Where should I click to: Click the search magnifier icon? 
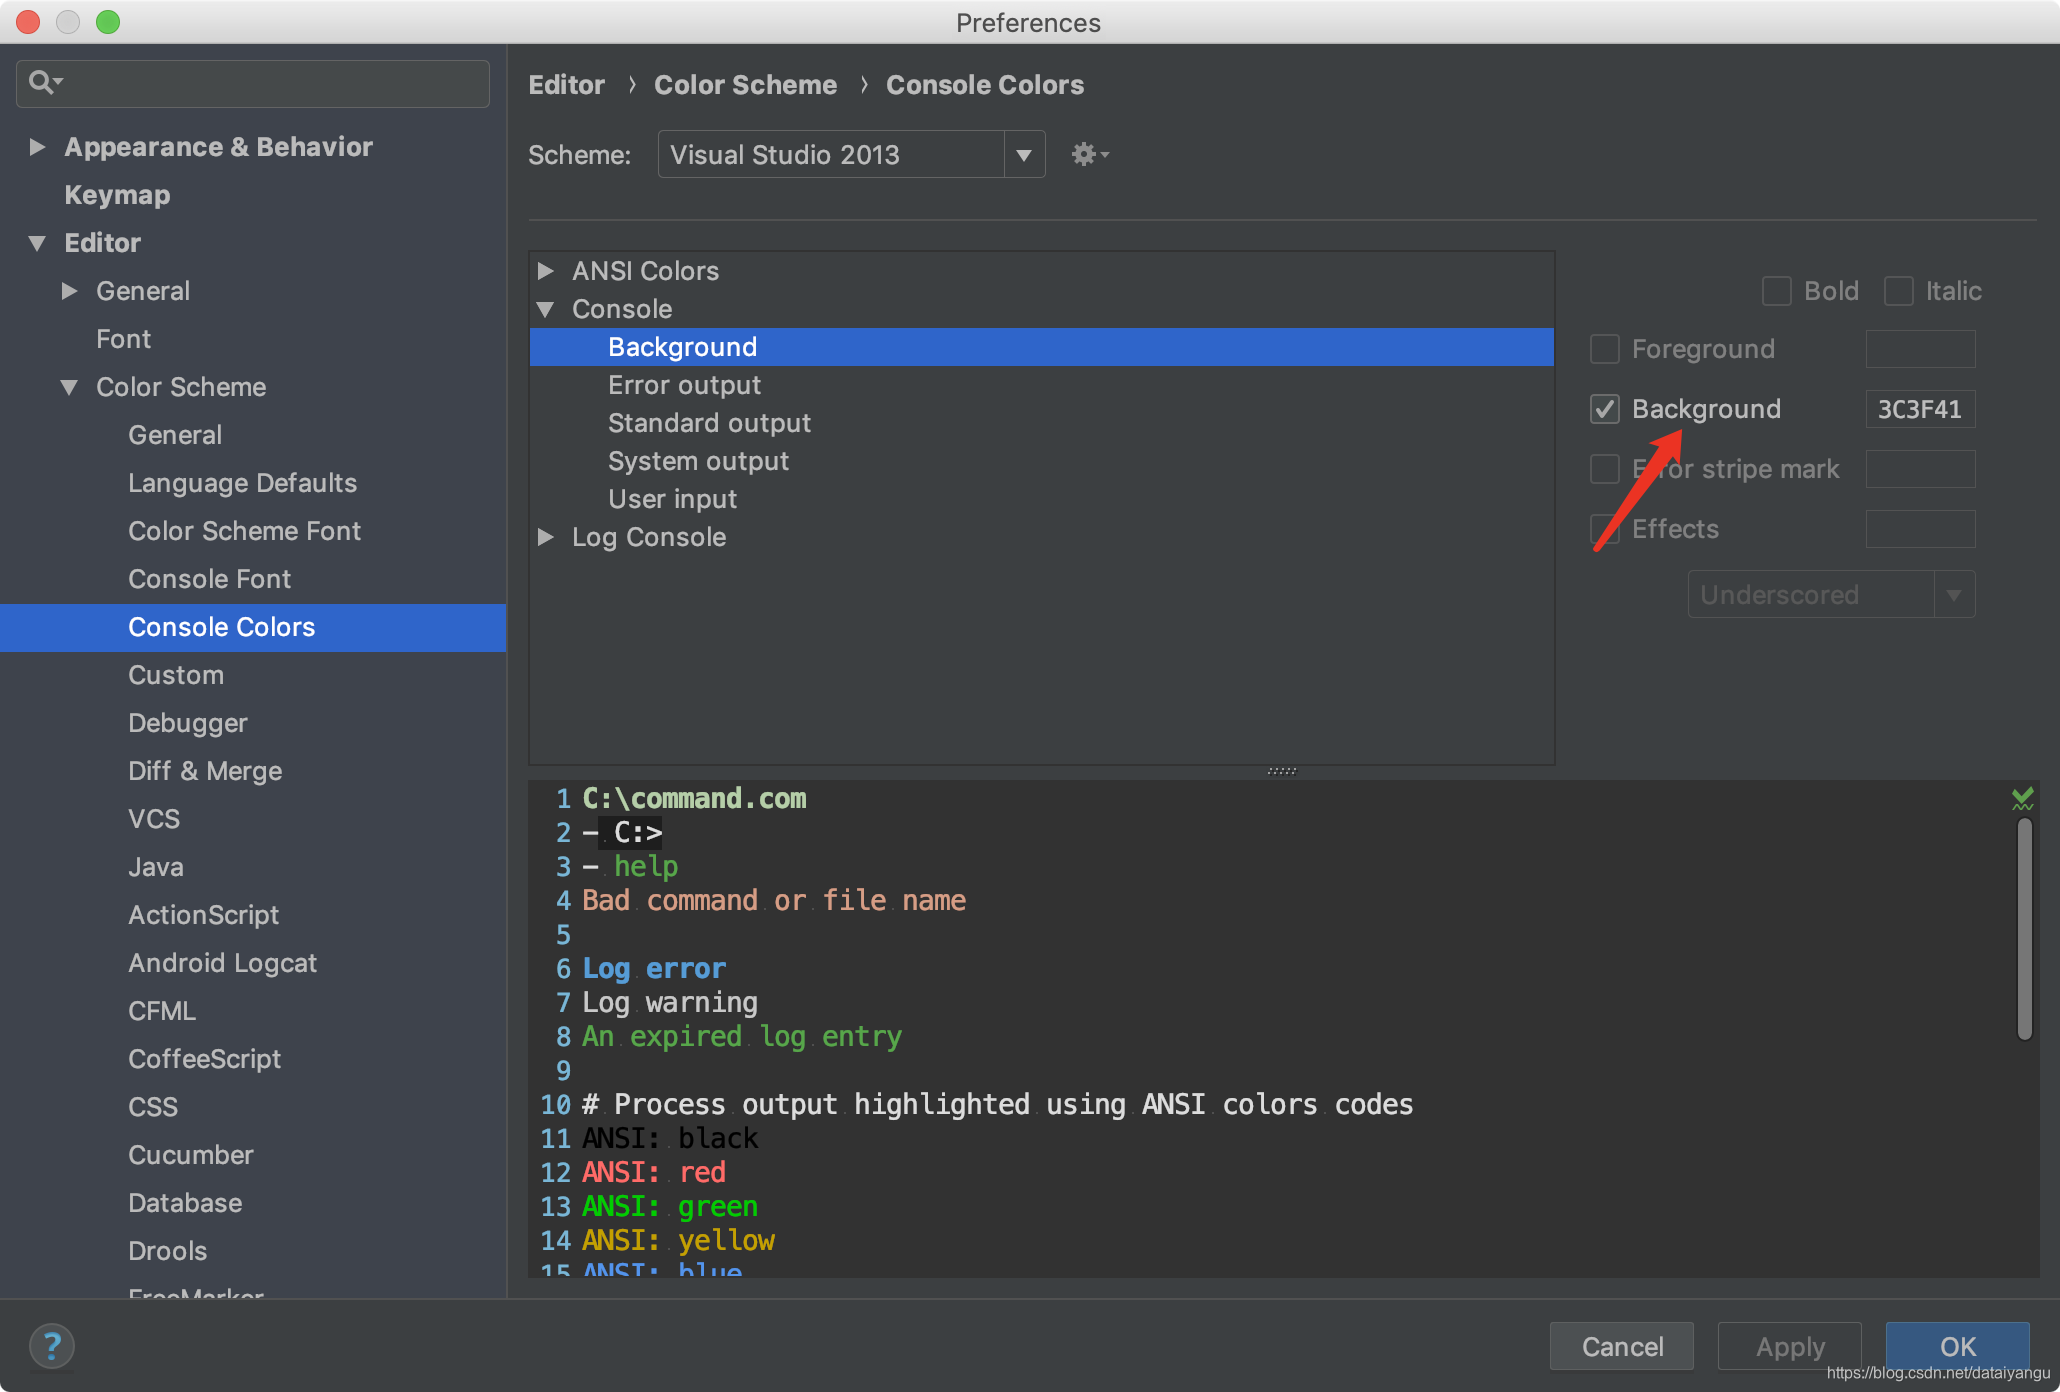click(42, 82)
